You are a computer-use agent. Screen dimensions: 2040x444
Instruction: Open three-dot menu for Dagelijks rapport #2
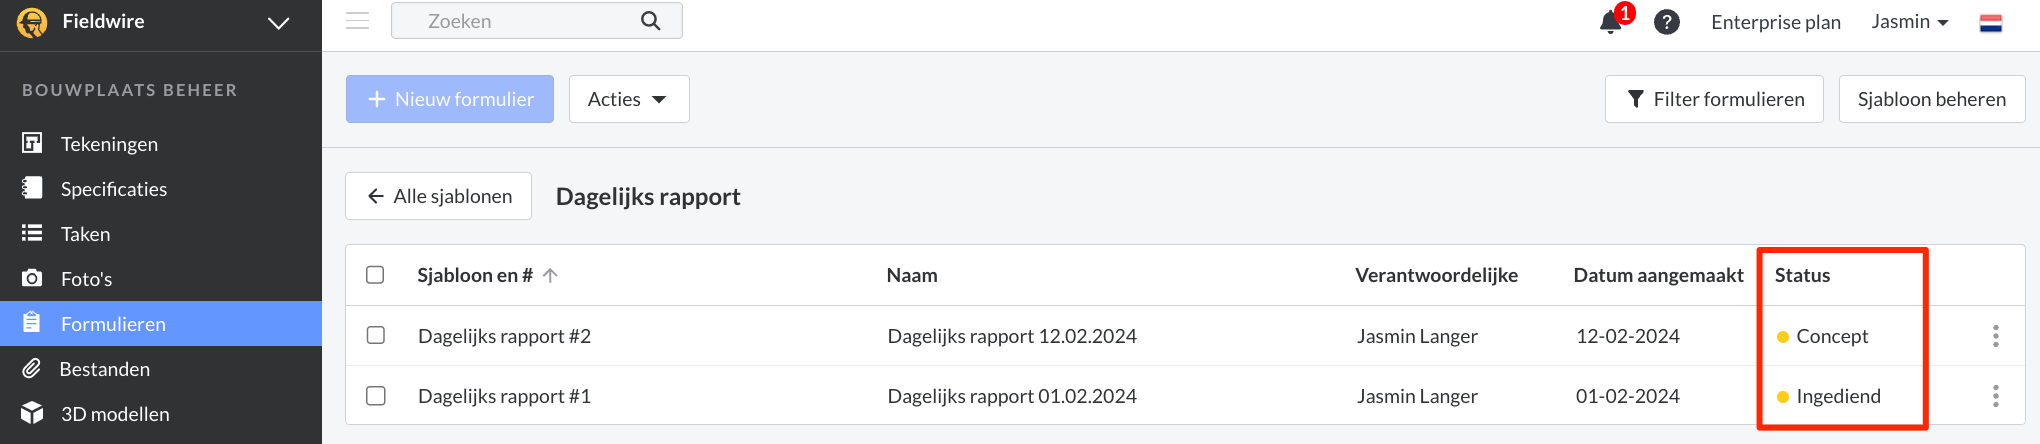point(1996,336)
